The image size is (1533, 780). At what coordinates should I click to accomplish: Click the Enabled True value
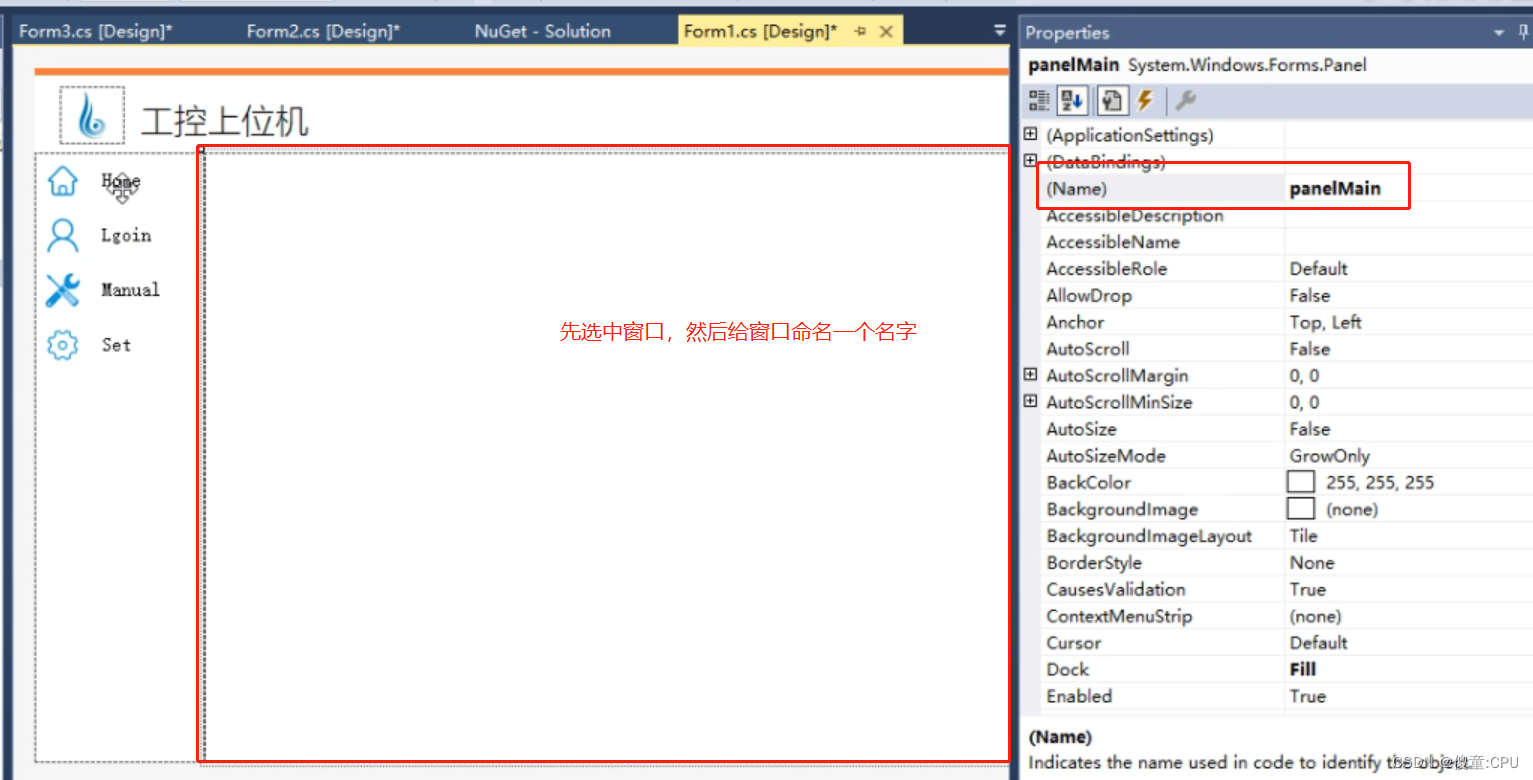(1307, 696)
